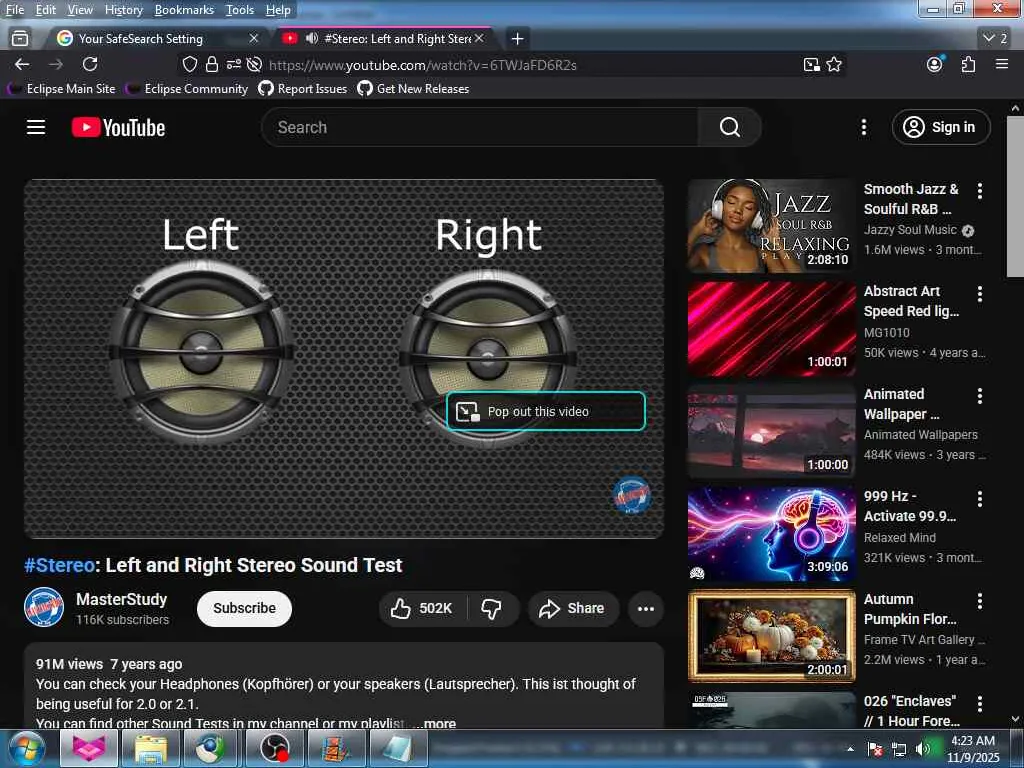The width and height of the screenshot is (1024, 768).
Task: Open the View menu
Action: (x=80, y=10)
